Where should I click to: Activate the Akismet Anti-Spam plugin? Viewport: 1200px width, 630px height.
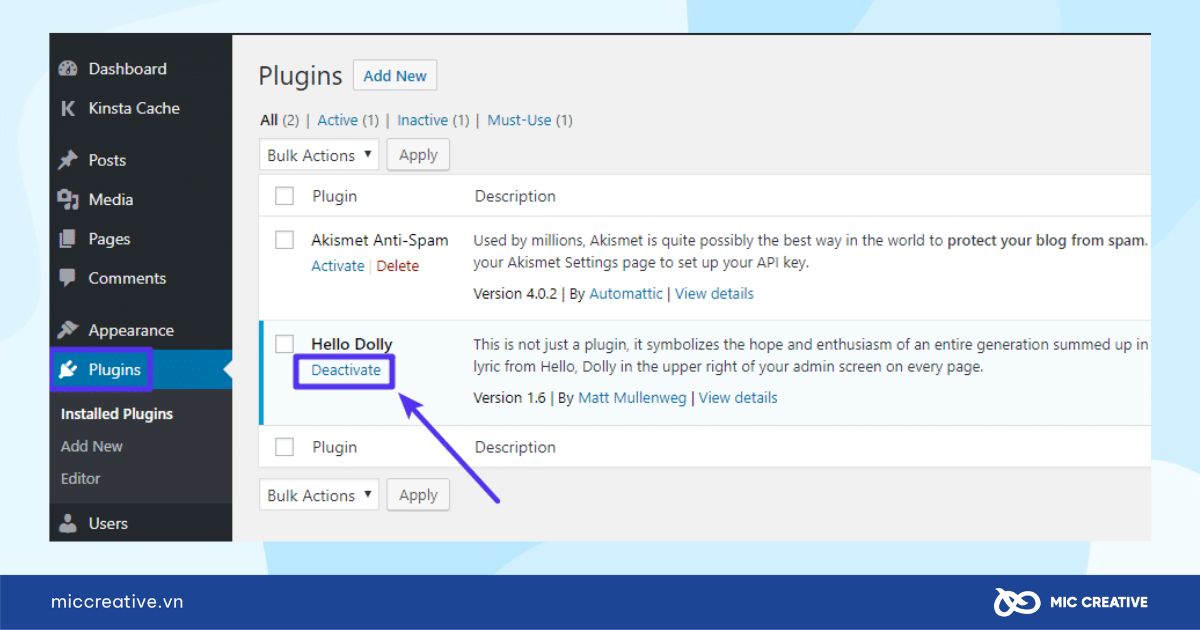(338, 266)
